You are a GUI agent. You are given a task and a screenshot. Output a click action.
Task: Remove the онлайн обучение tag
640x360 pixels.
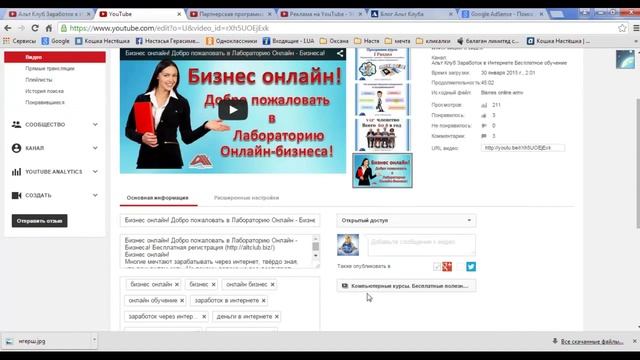pos(182,300)
